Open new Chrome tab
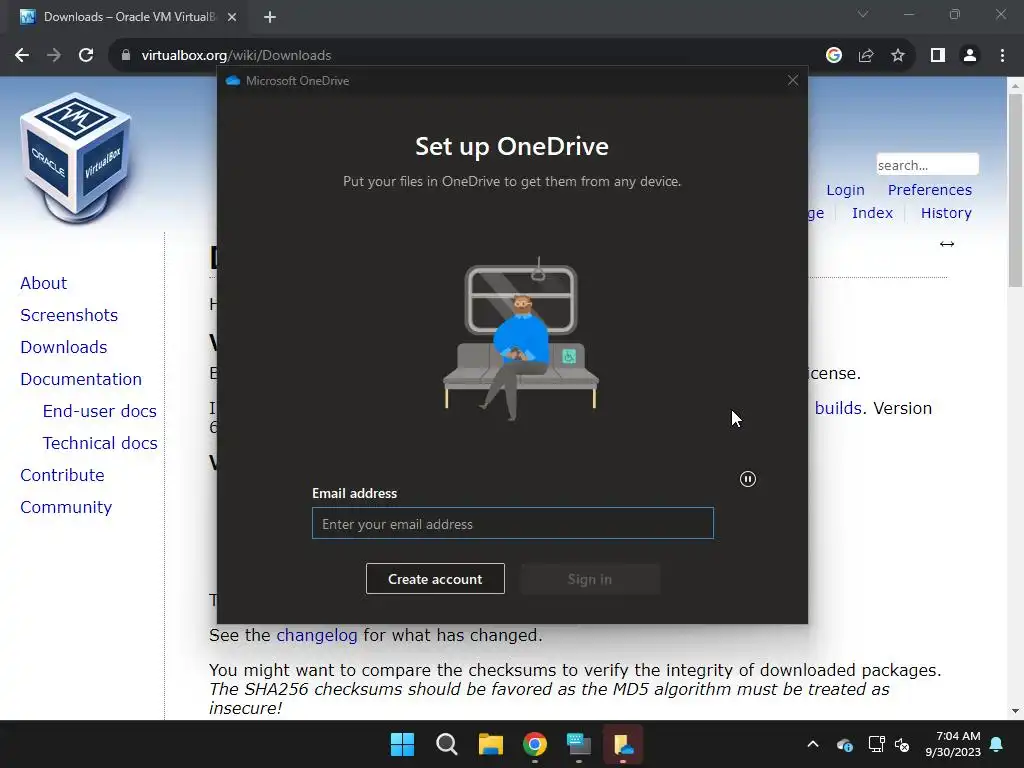 tap(270, 17)
